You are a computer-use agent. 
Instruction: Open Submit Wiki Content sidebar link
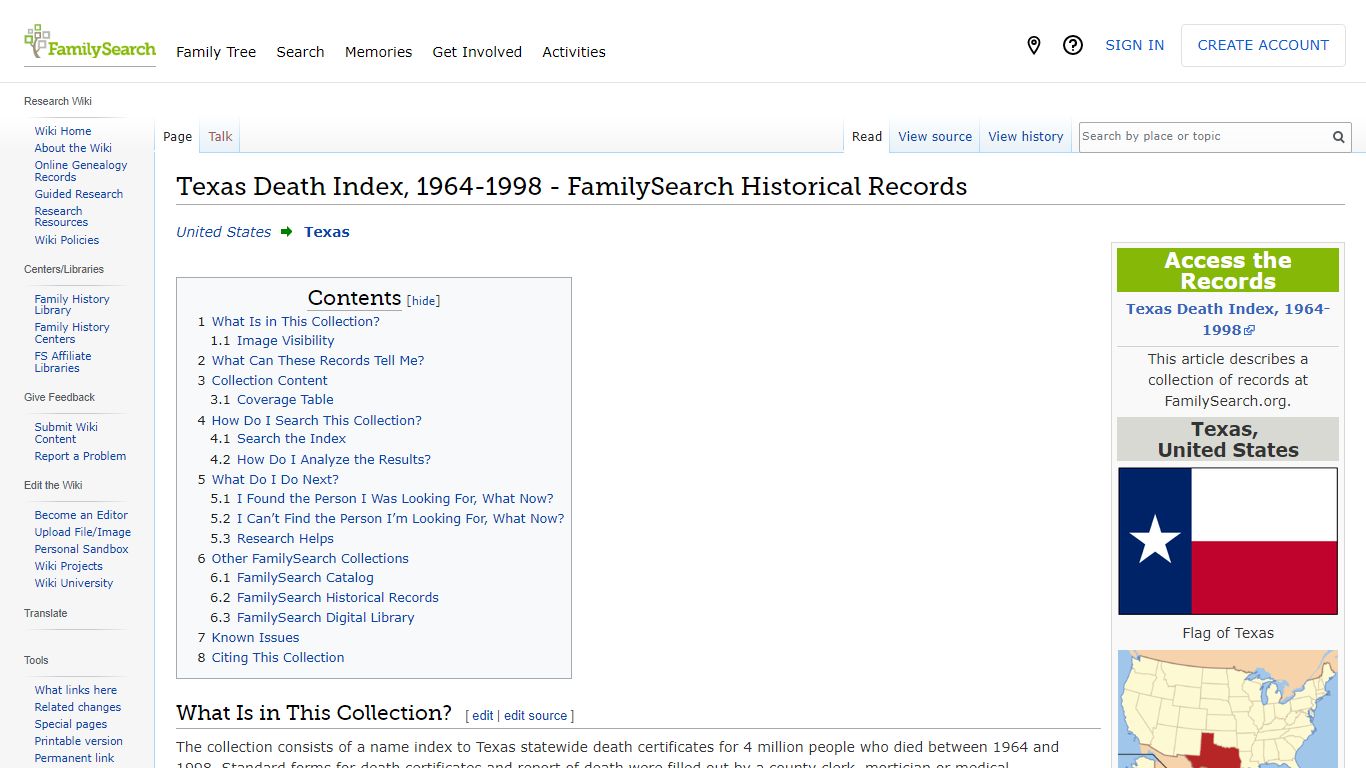point(66,433)
